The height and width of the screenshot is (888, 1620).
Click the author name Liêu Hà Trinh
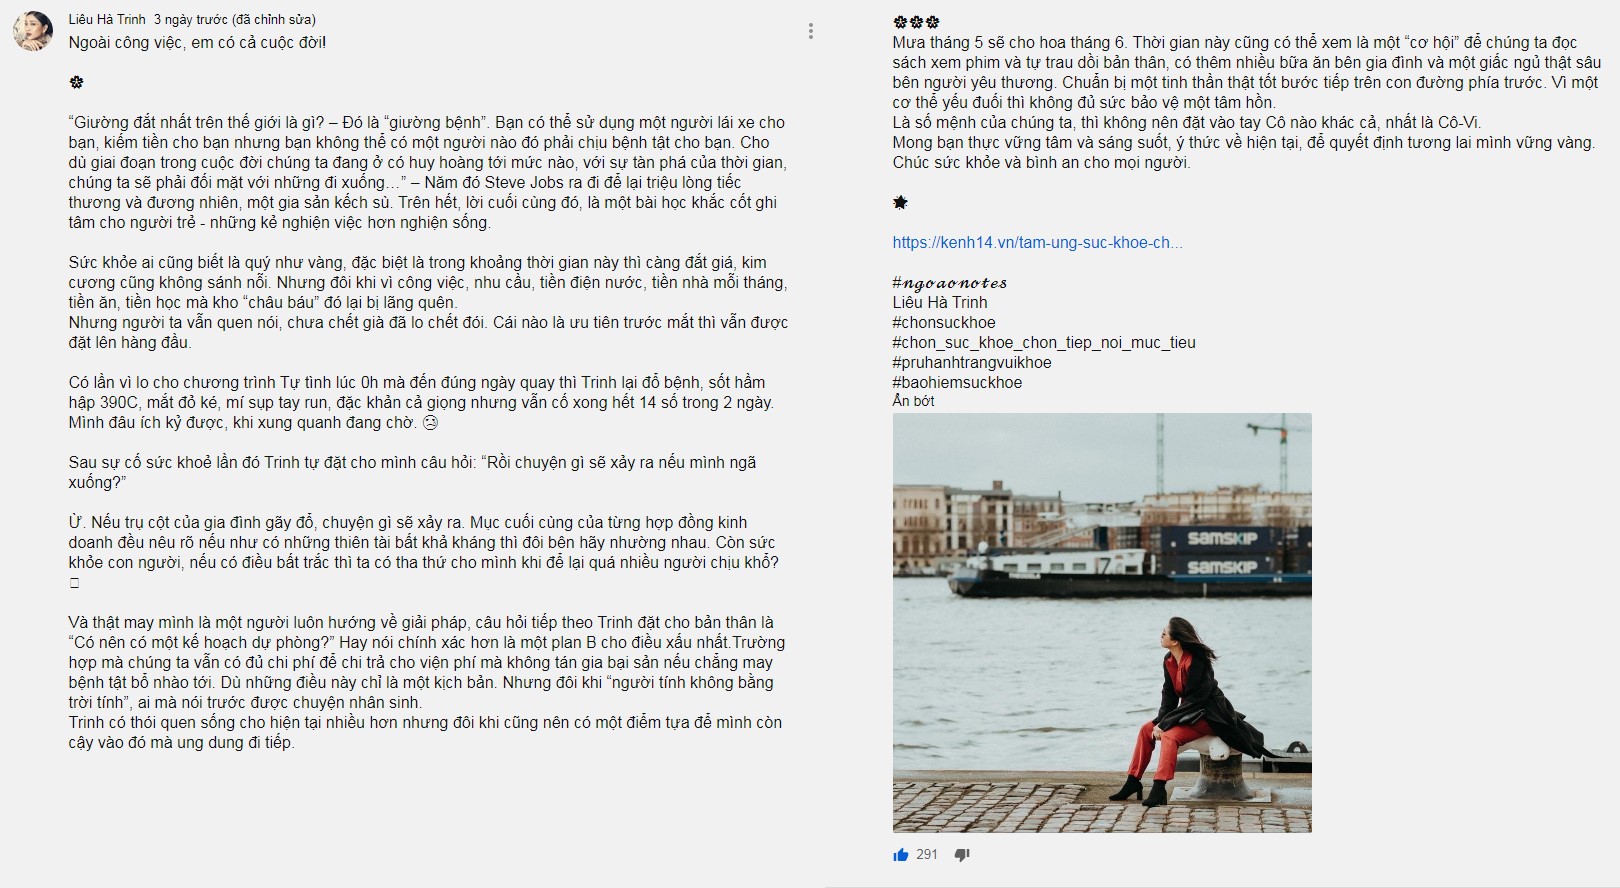107,19
